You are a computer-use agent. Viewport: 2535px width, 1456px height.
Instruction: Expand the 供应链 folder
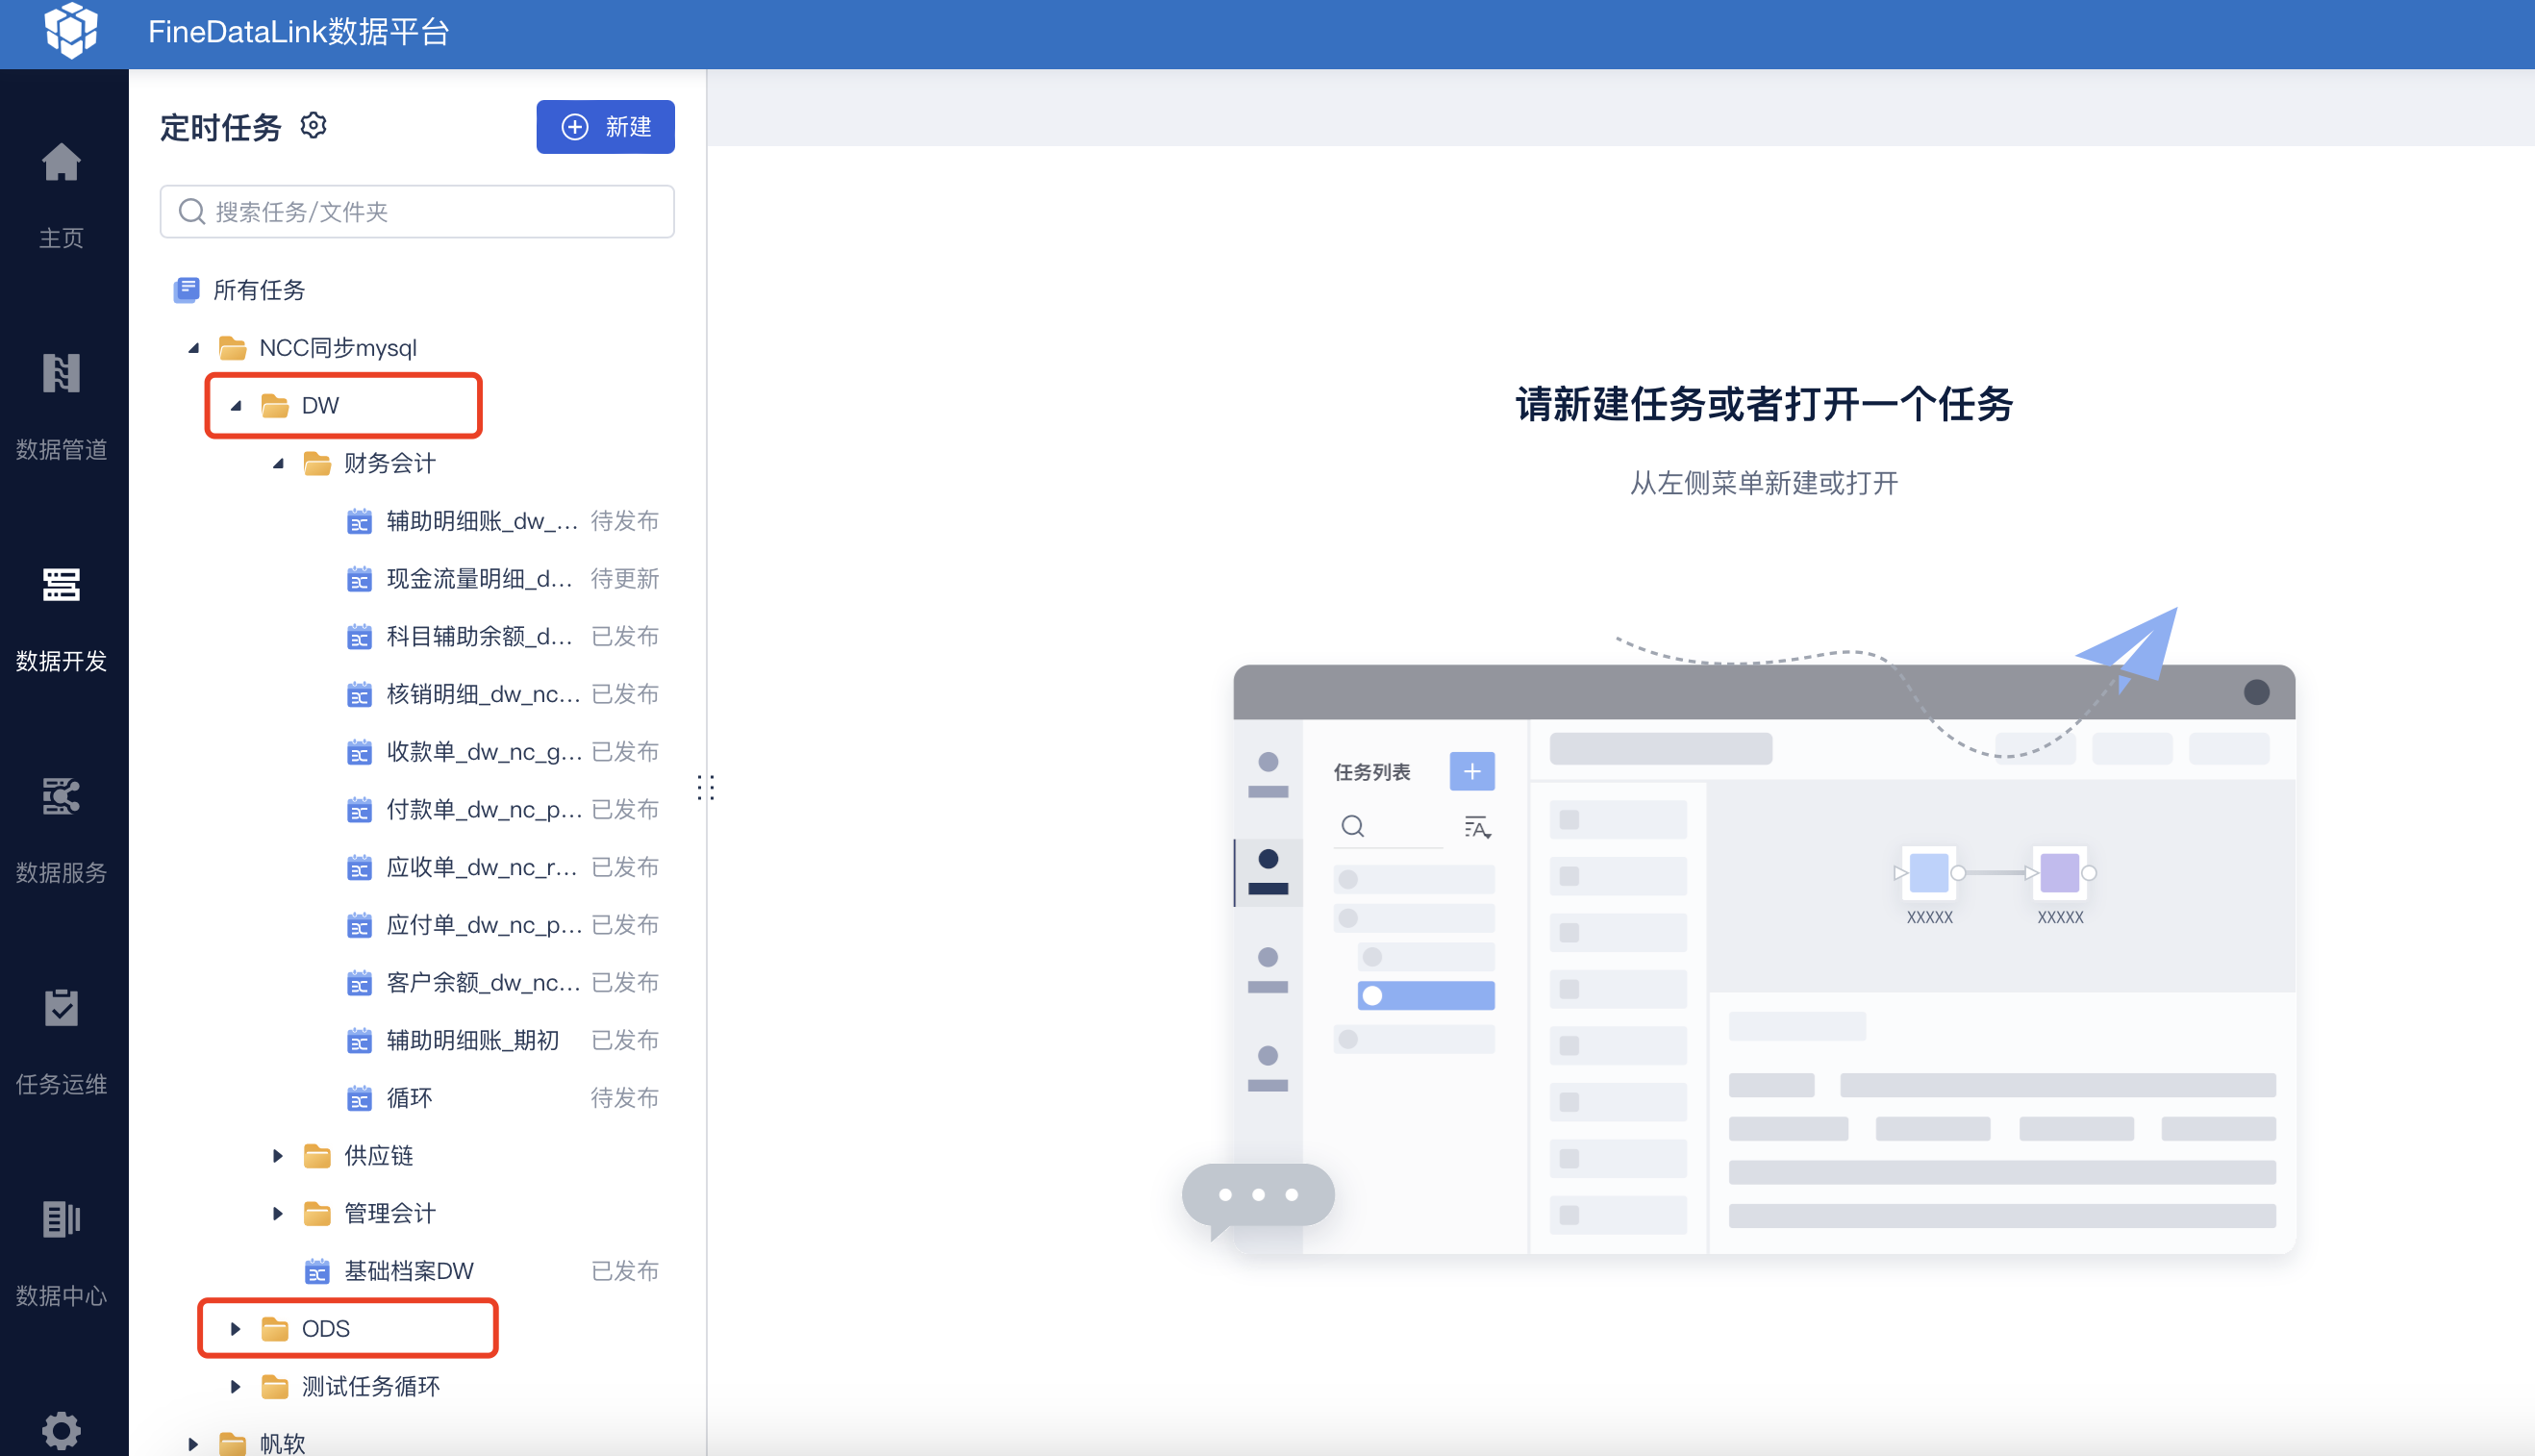(x=278, y=1156)
